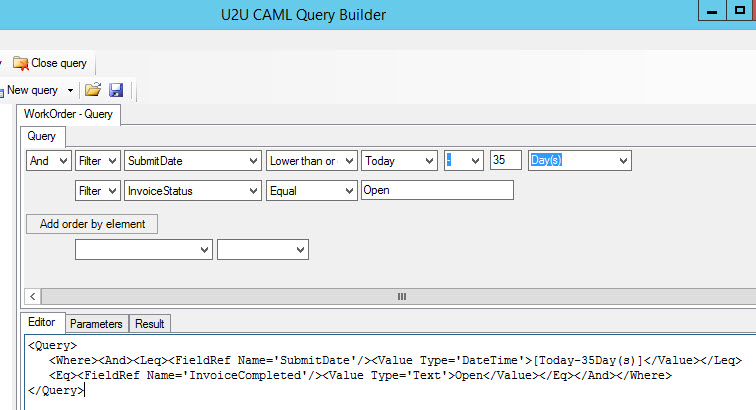Screen dimensions: 756x410
Task: Open the Today value dropdown
Action: [x=399, y=161]
